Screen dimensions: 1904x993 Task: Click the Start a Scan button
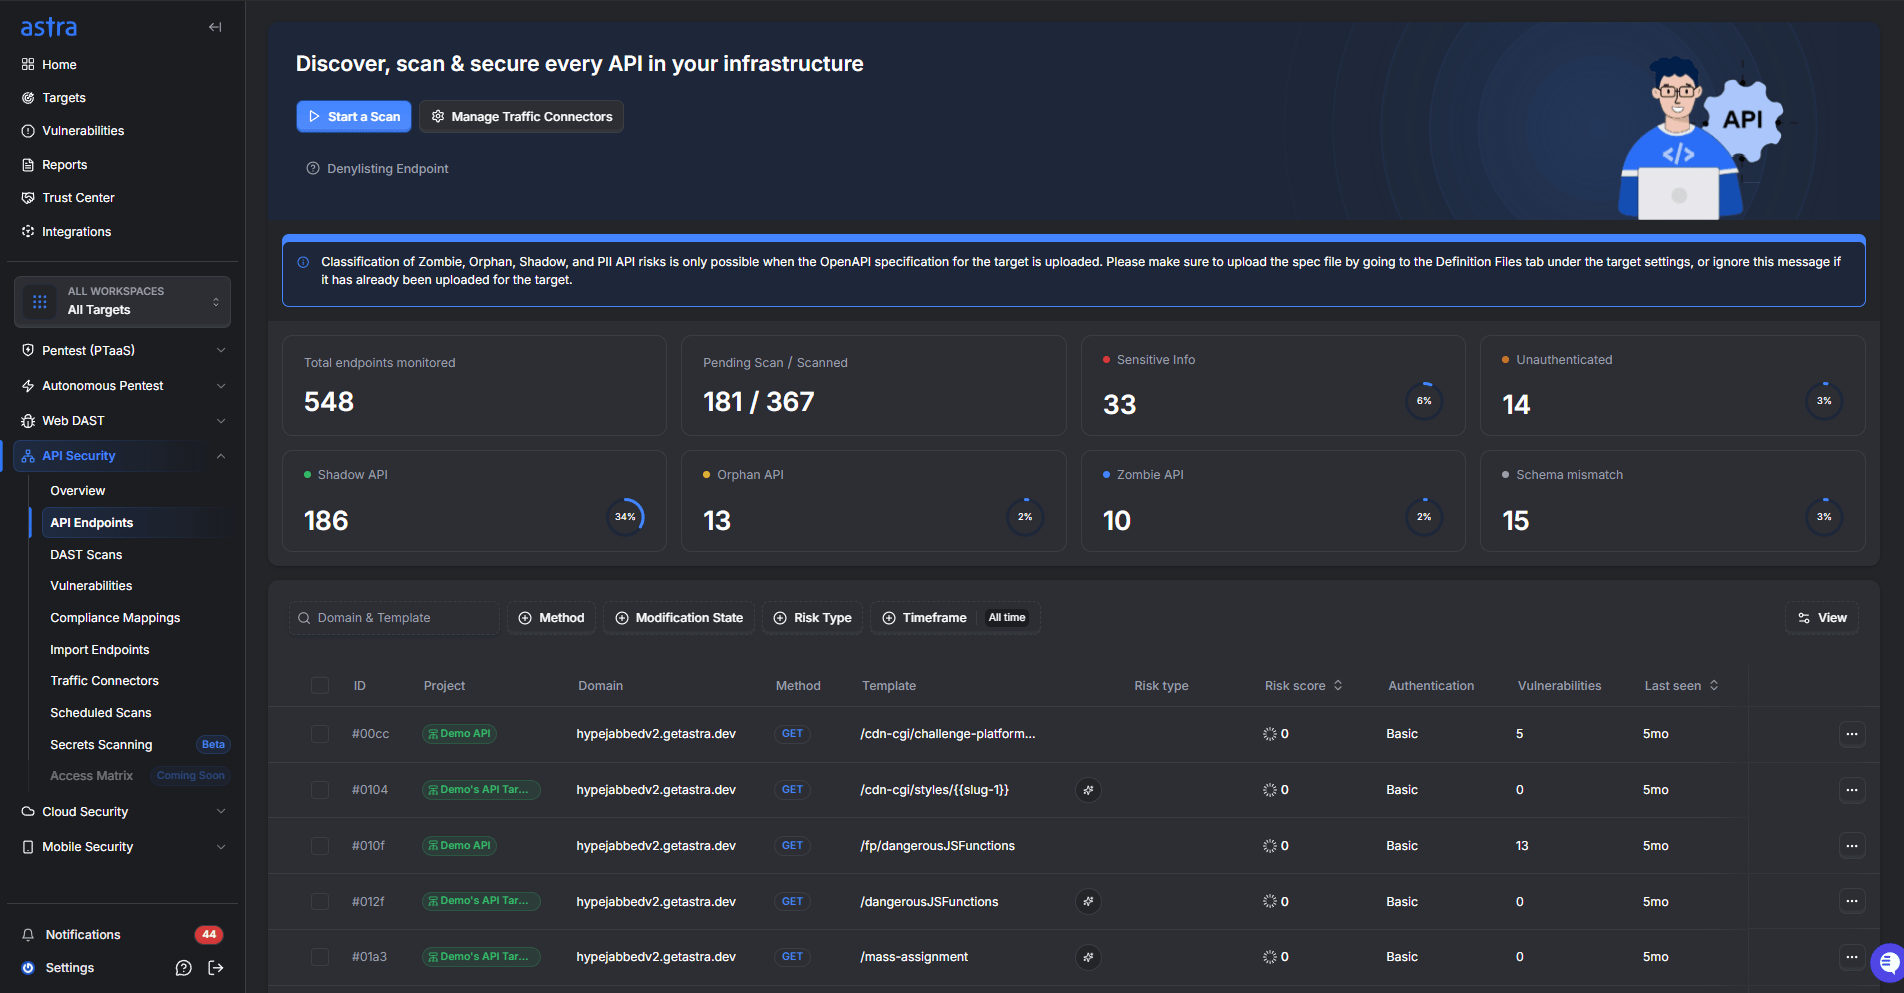point(354,117)
